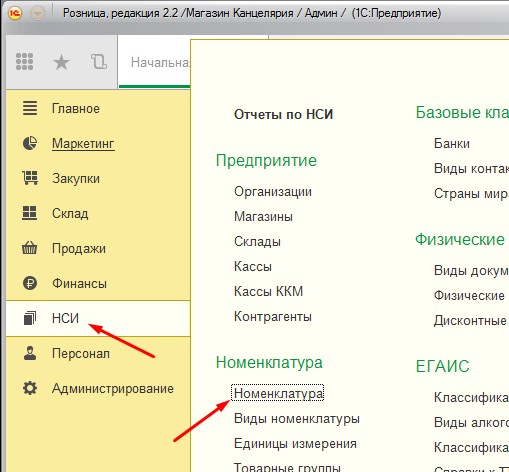Open the main menu dropdown arrow button

37,13
